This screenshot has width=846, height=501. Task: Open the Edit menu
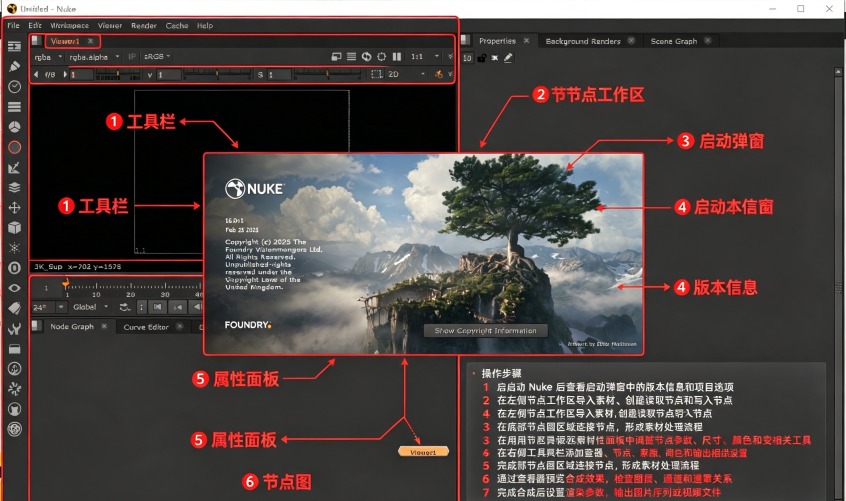pyautogui.click(x=35, y=25)
